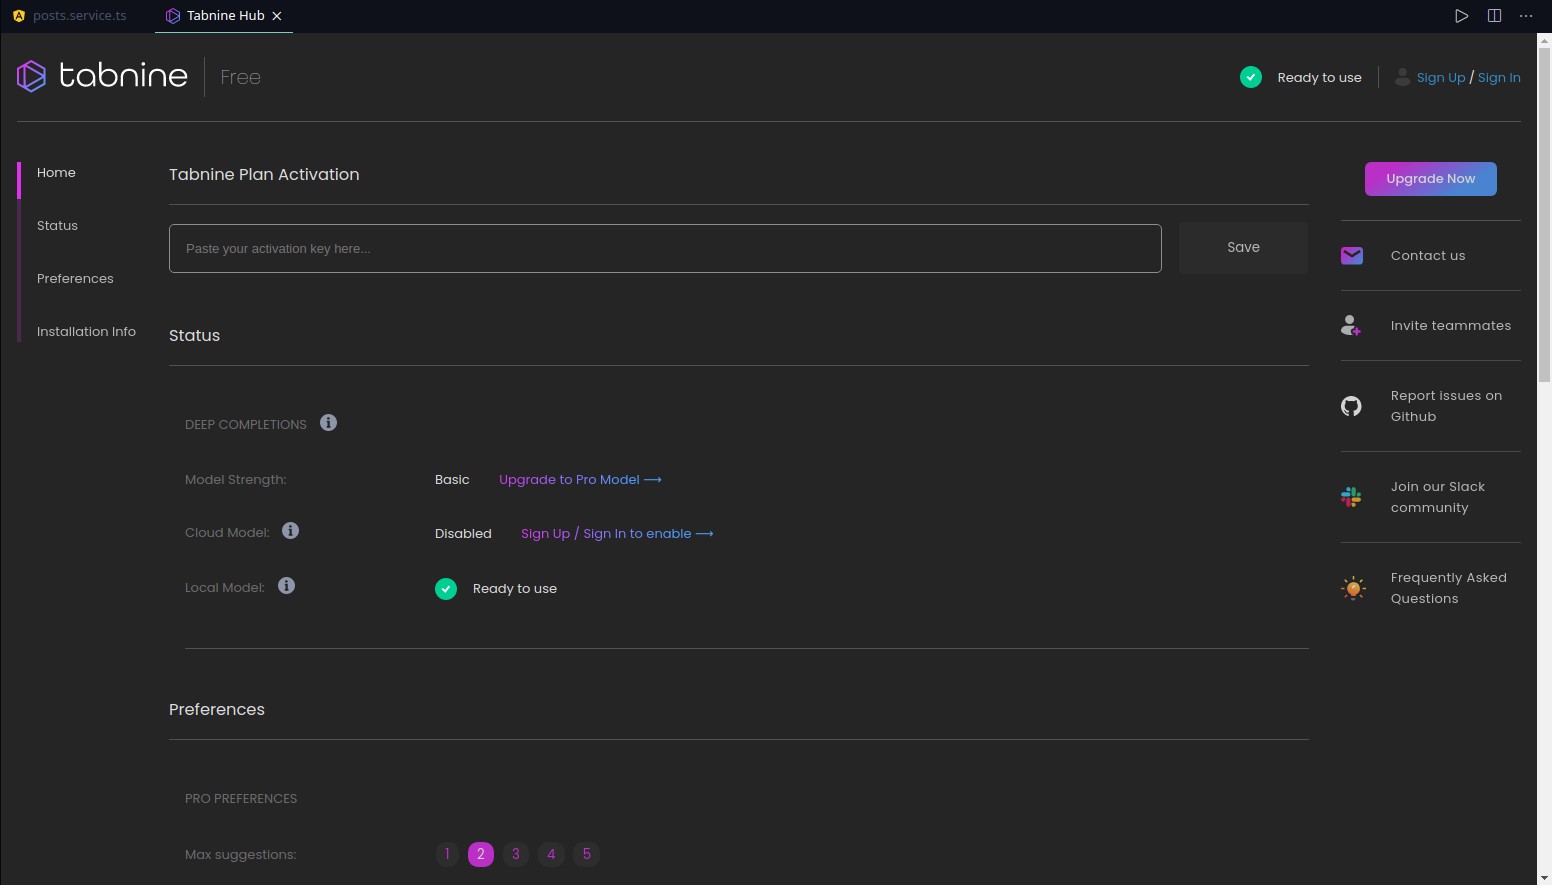Click the Disabled cloud model value
The width and height of the screenshot is (1552, 885).
(463, 534)
